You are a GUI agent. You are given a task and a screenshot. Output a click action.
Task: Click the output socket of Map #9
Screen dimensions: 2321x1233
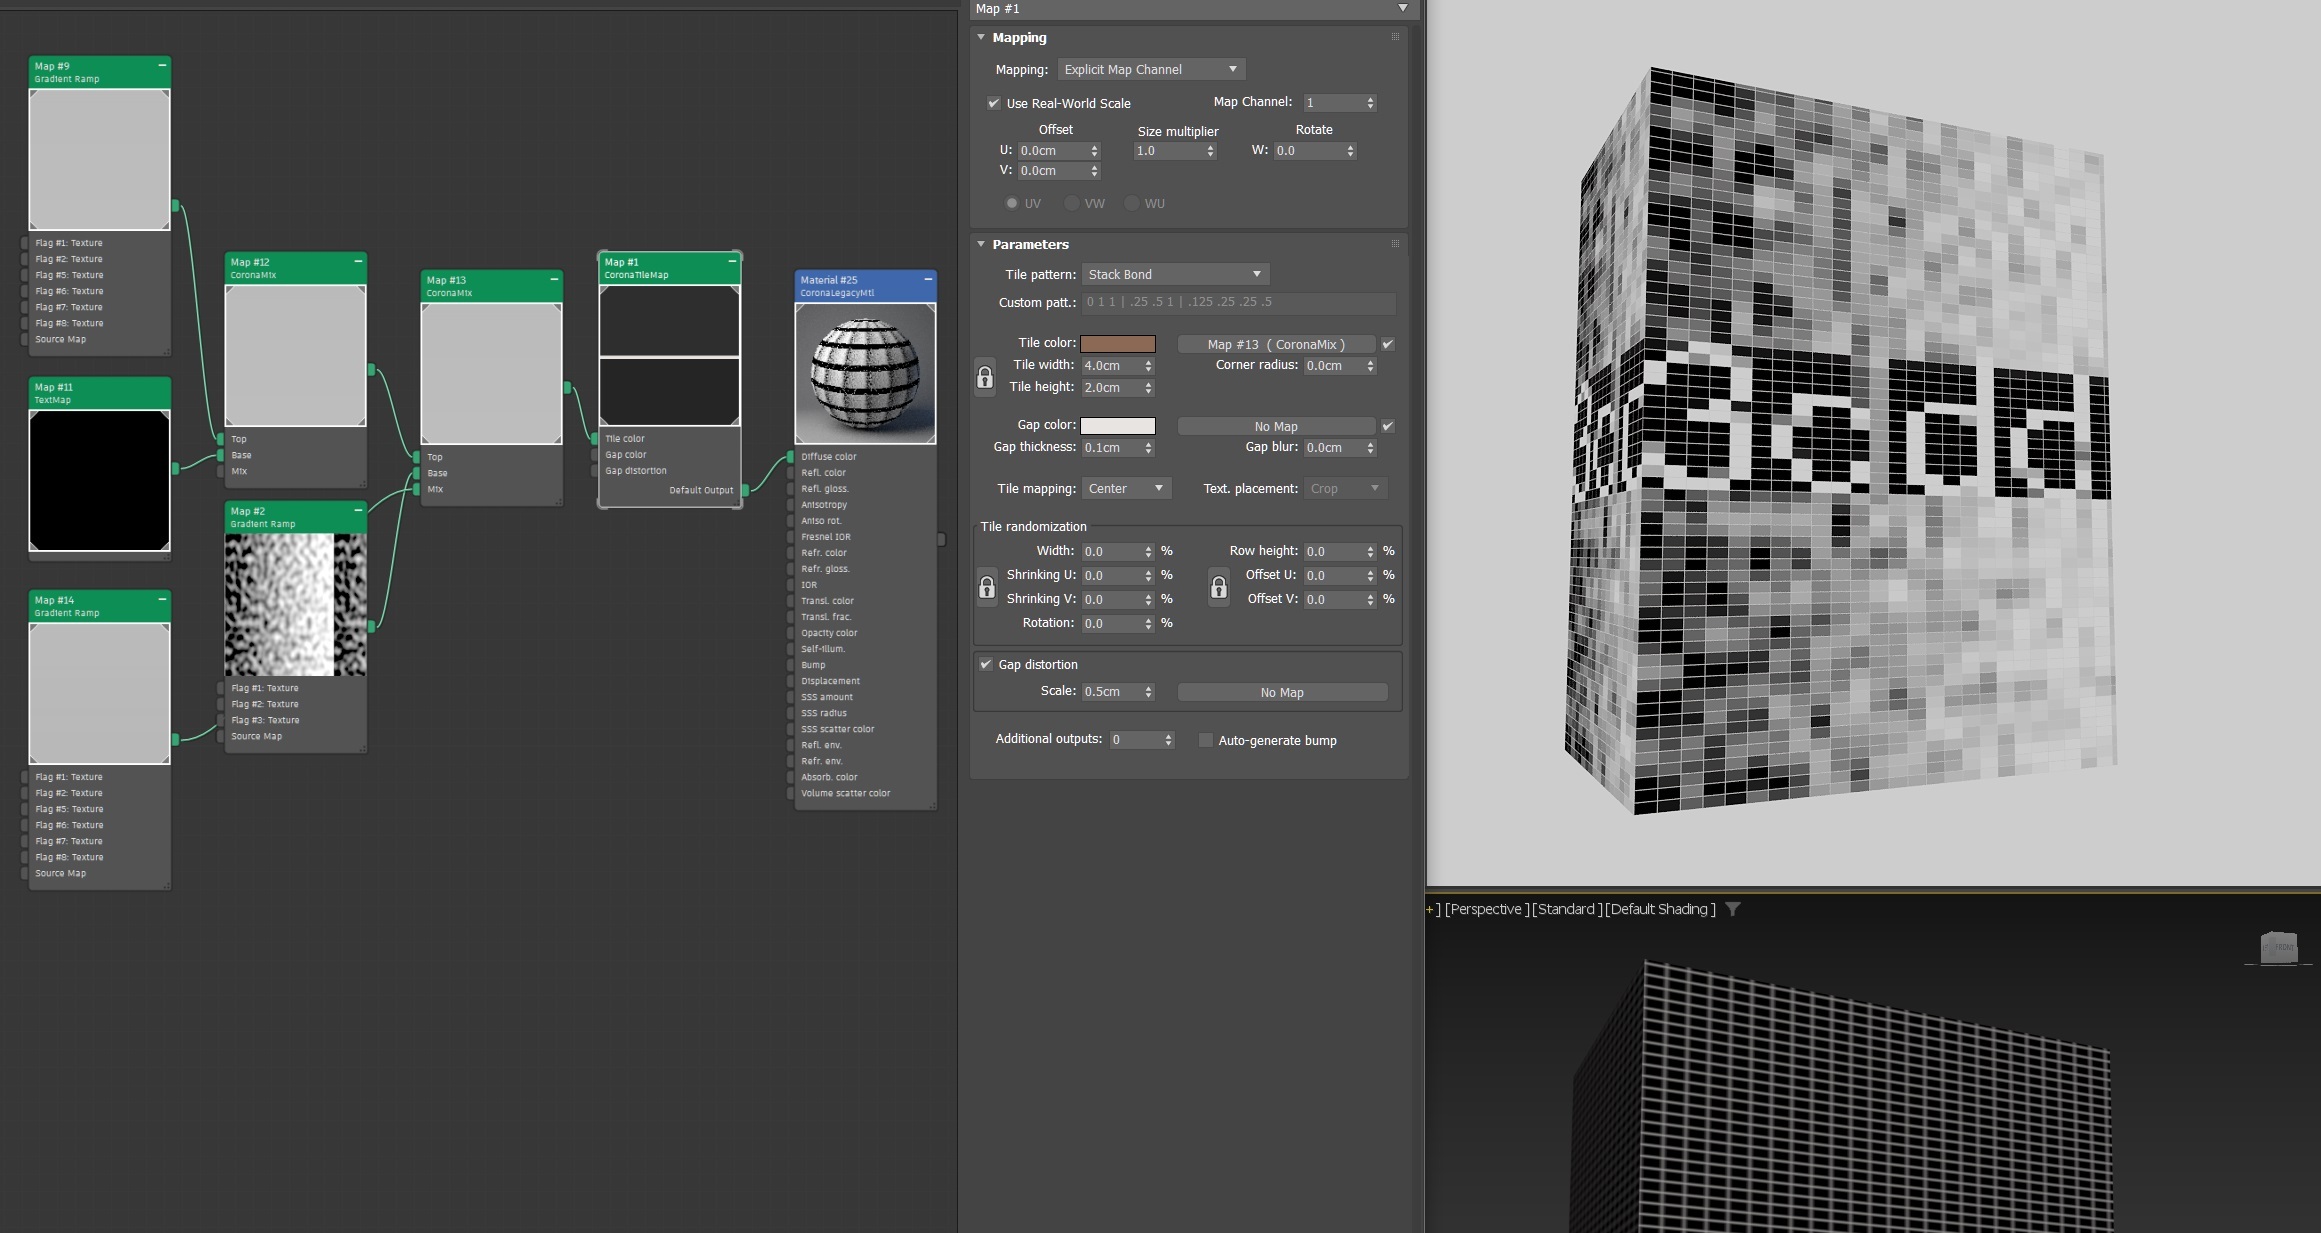pyautogui.click(x=175, y=205)
